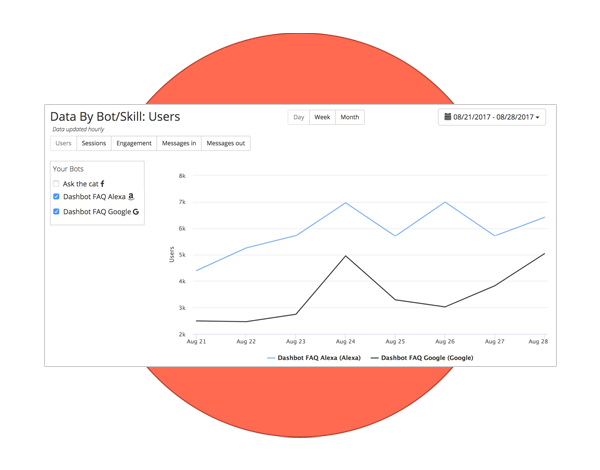Uncheck the Dashbot FAQ Alexa checkbox
Screen dimensions: 600x470
56,196
